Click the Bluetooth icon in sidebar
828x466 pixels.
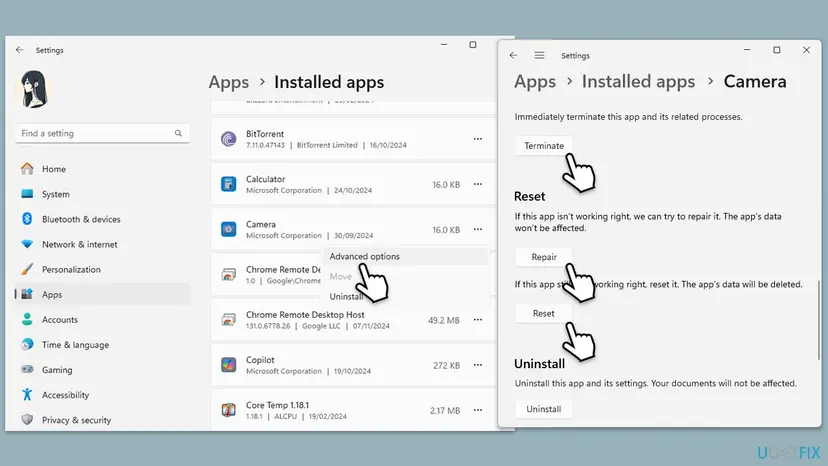point(27,219)
